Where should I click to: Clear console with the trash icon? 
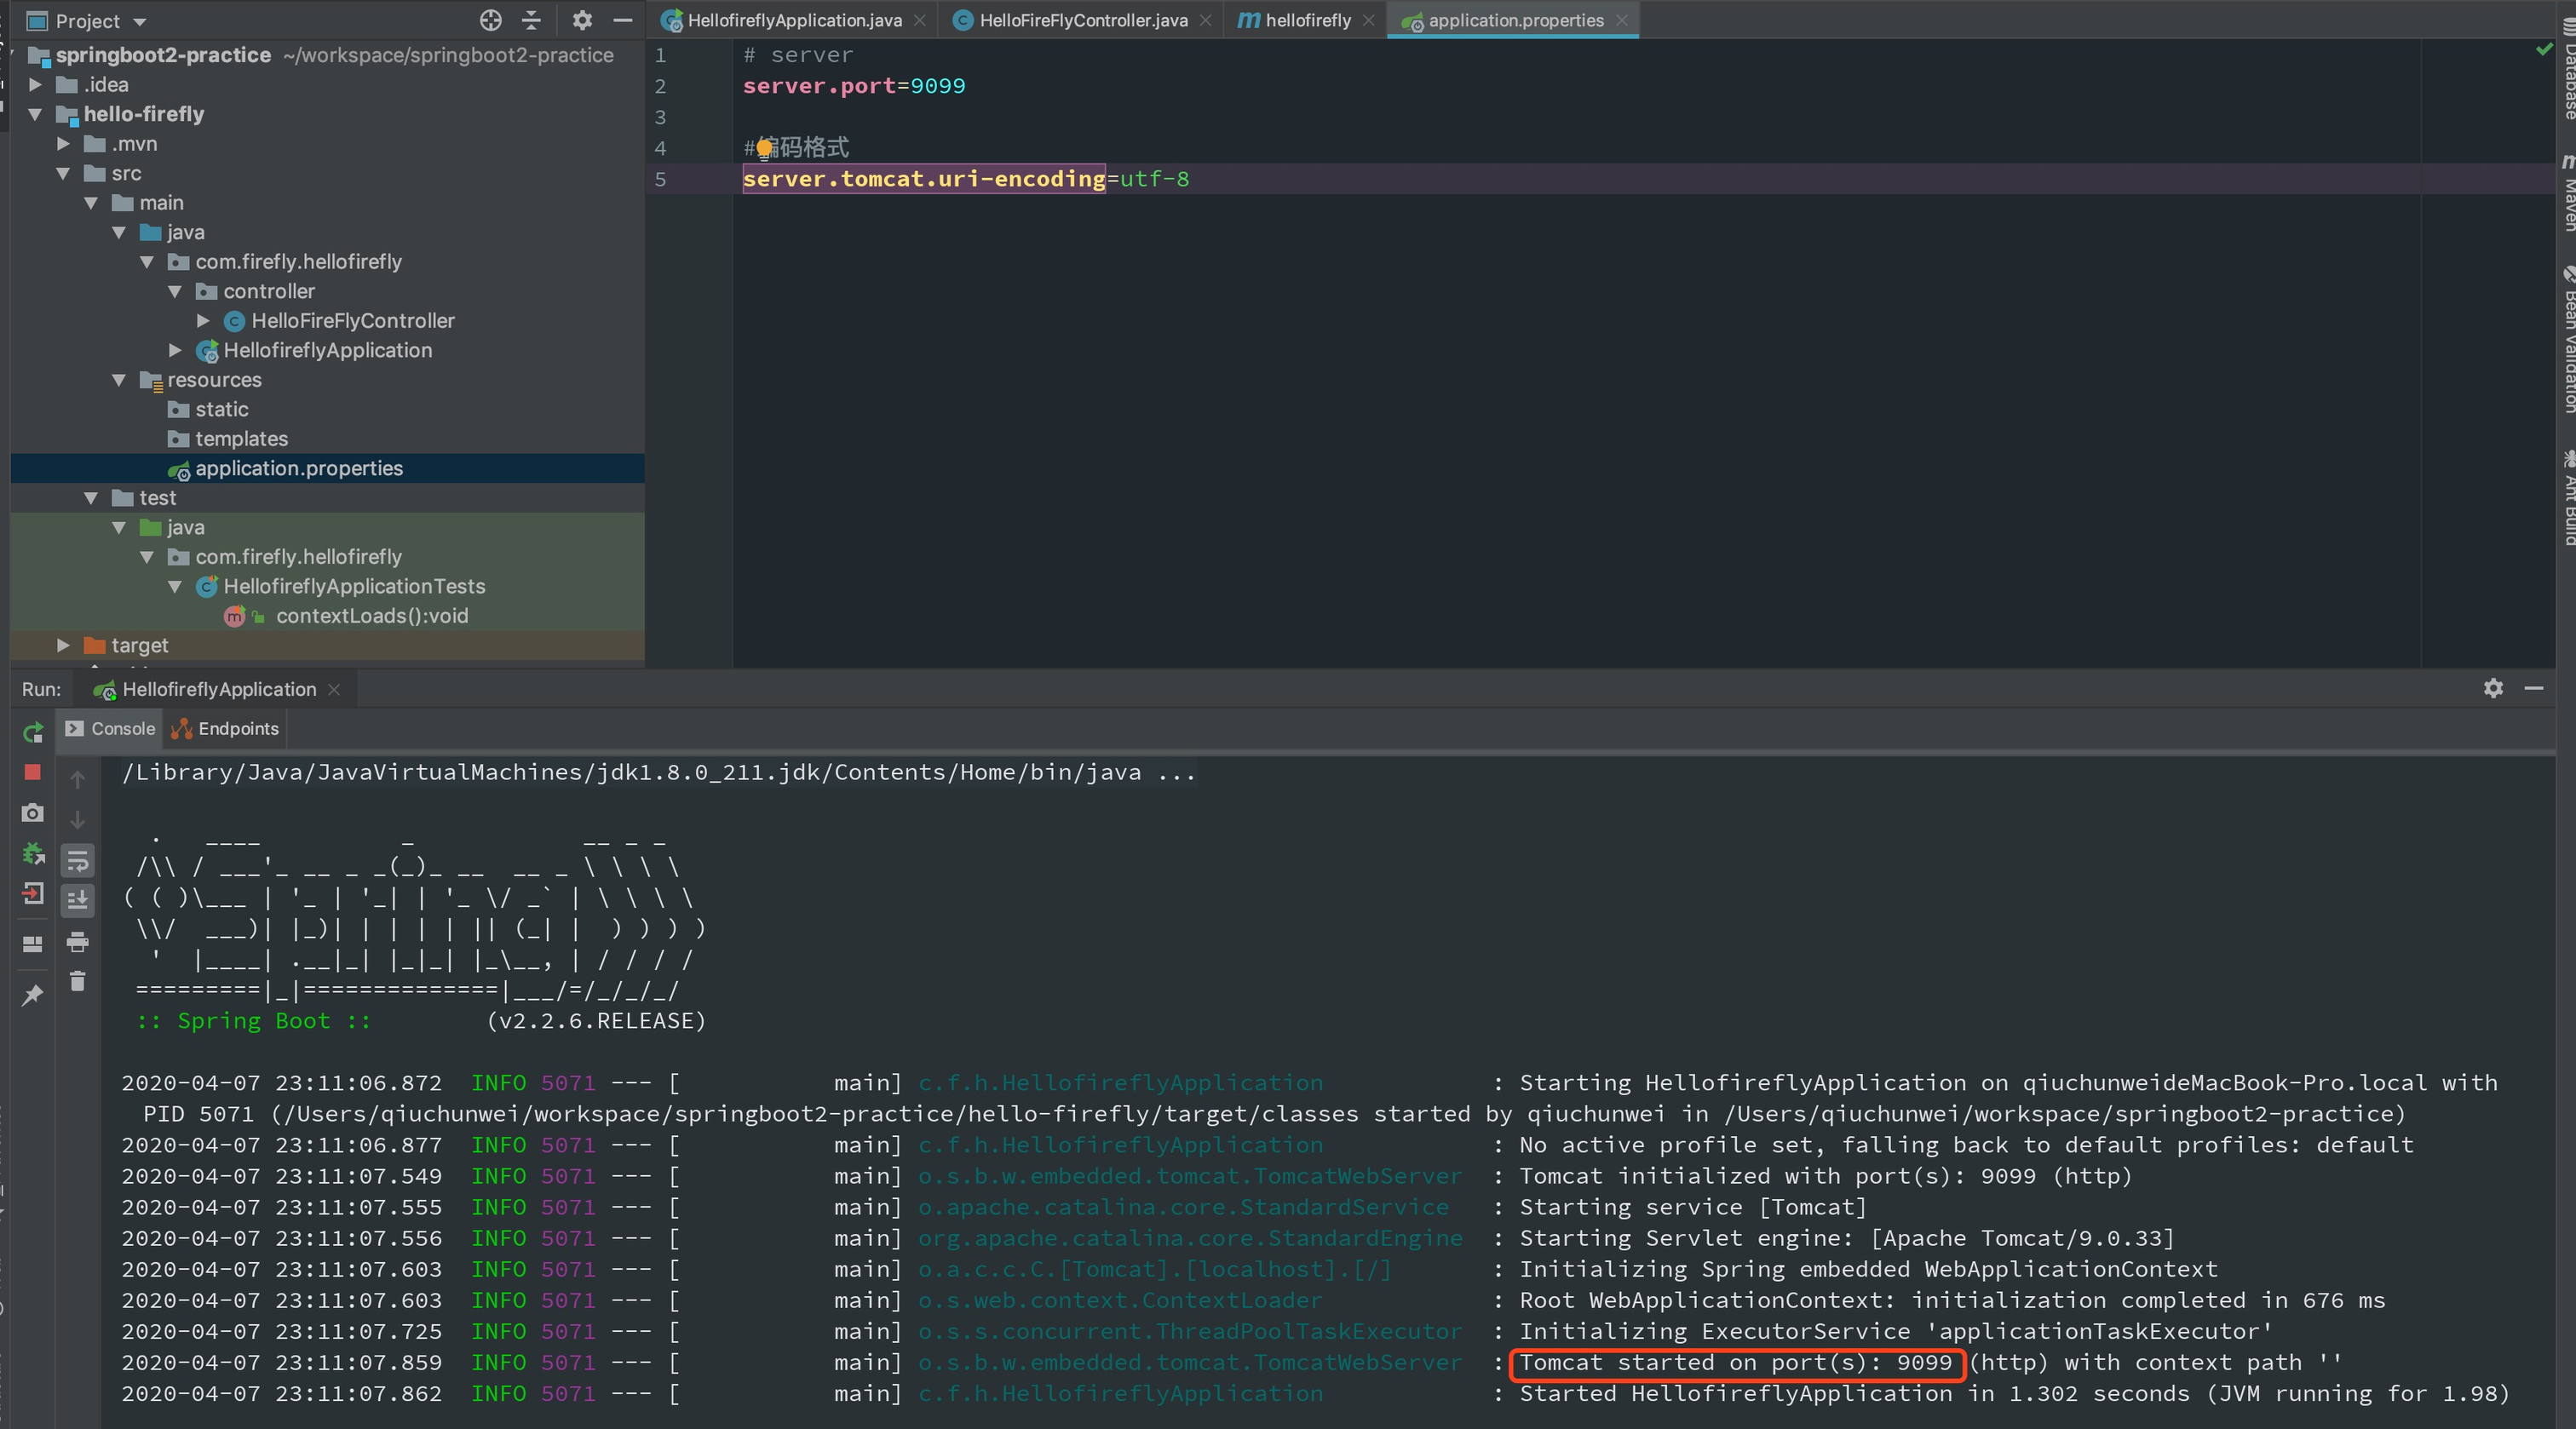coord(77,981)
